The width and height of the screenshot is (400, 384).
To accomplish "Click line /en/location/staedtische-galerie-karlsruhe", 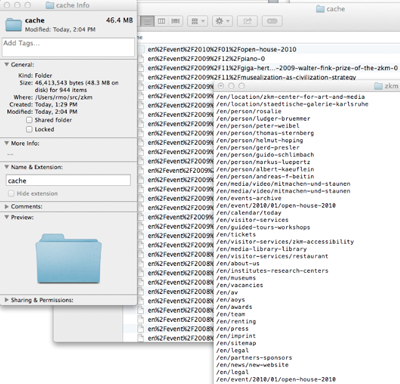I will (x=292, y=104).
